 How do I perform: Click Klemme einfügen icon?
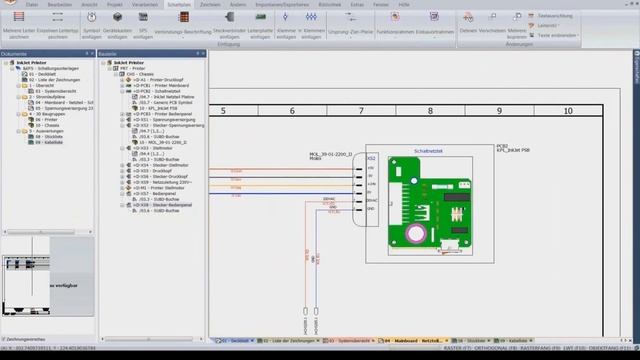tap(286, 17)
